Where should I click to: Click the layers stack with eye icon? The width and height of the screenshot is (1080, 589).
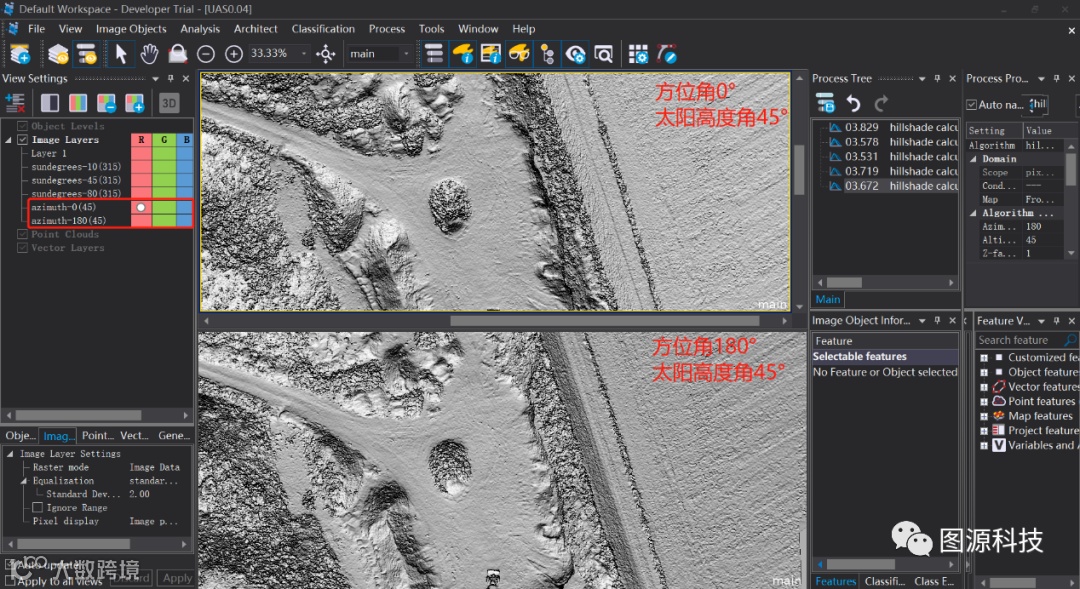click(x=58, y=54)
